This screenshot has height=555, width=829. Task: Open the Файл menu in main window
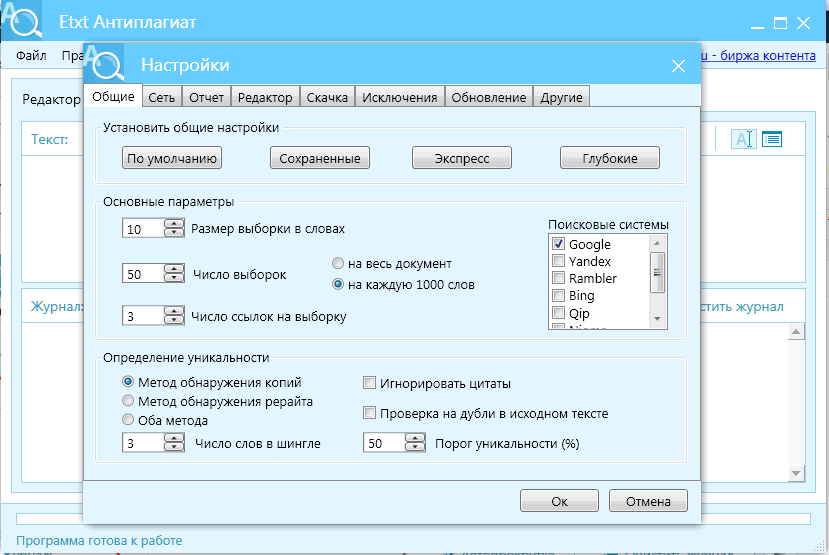tap(31, 56)
